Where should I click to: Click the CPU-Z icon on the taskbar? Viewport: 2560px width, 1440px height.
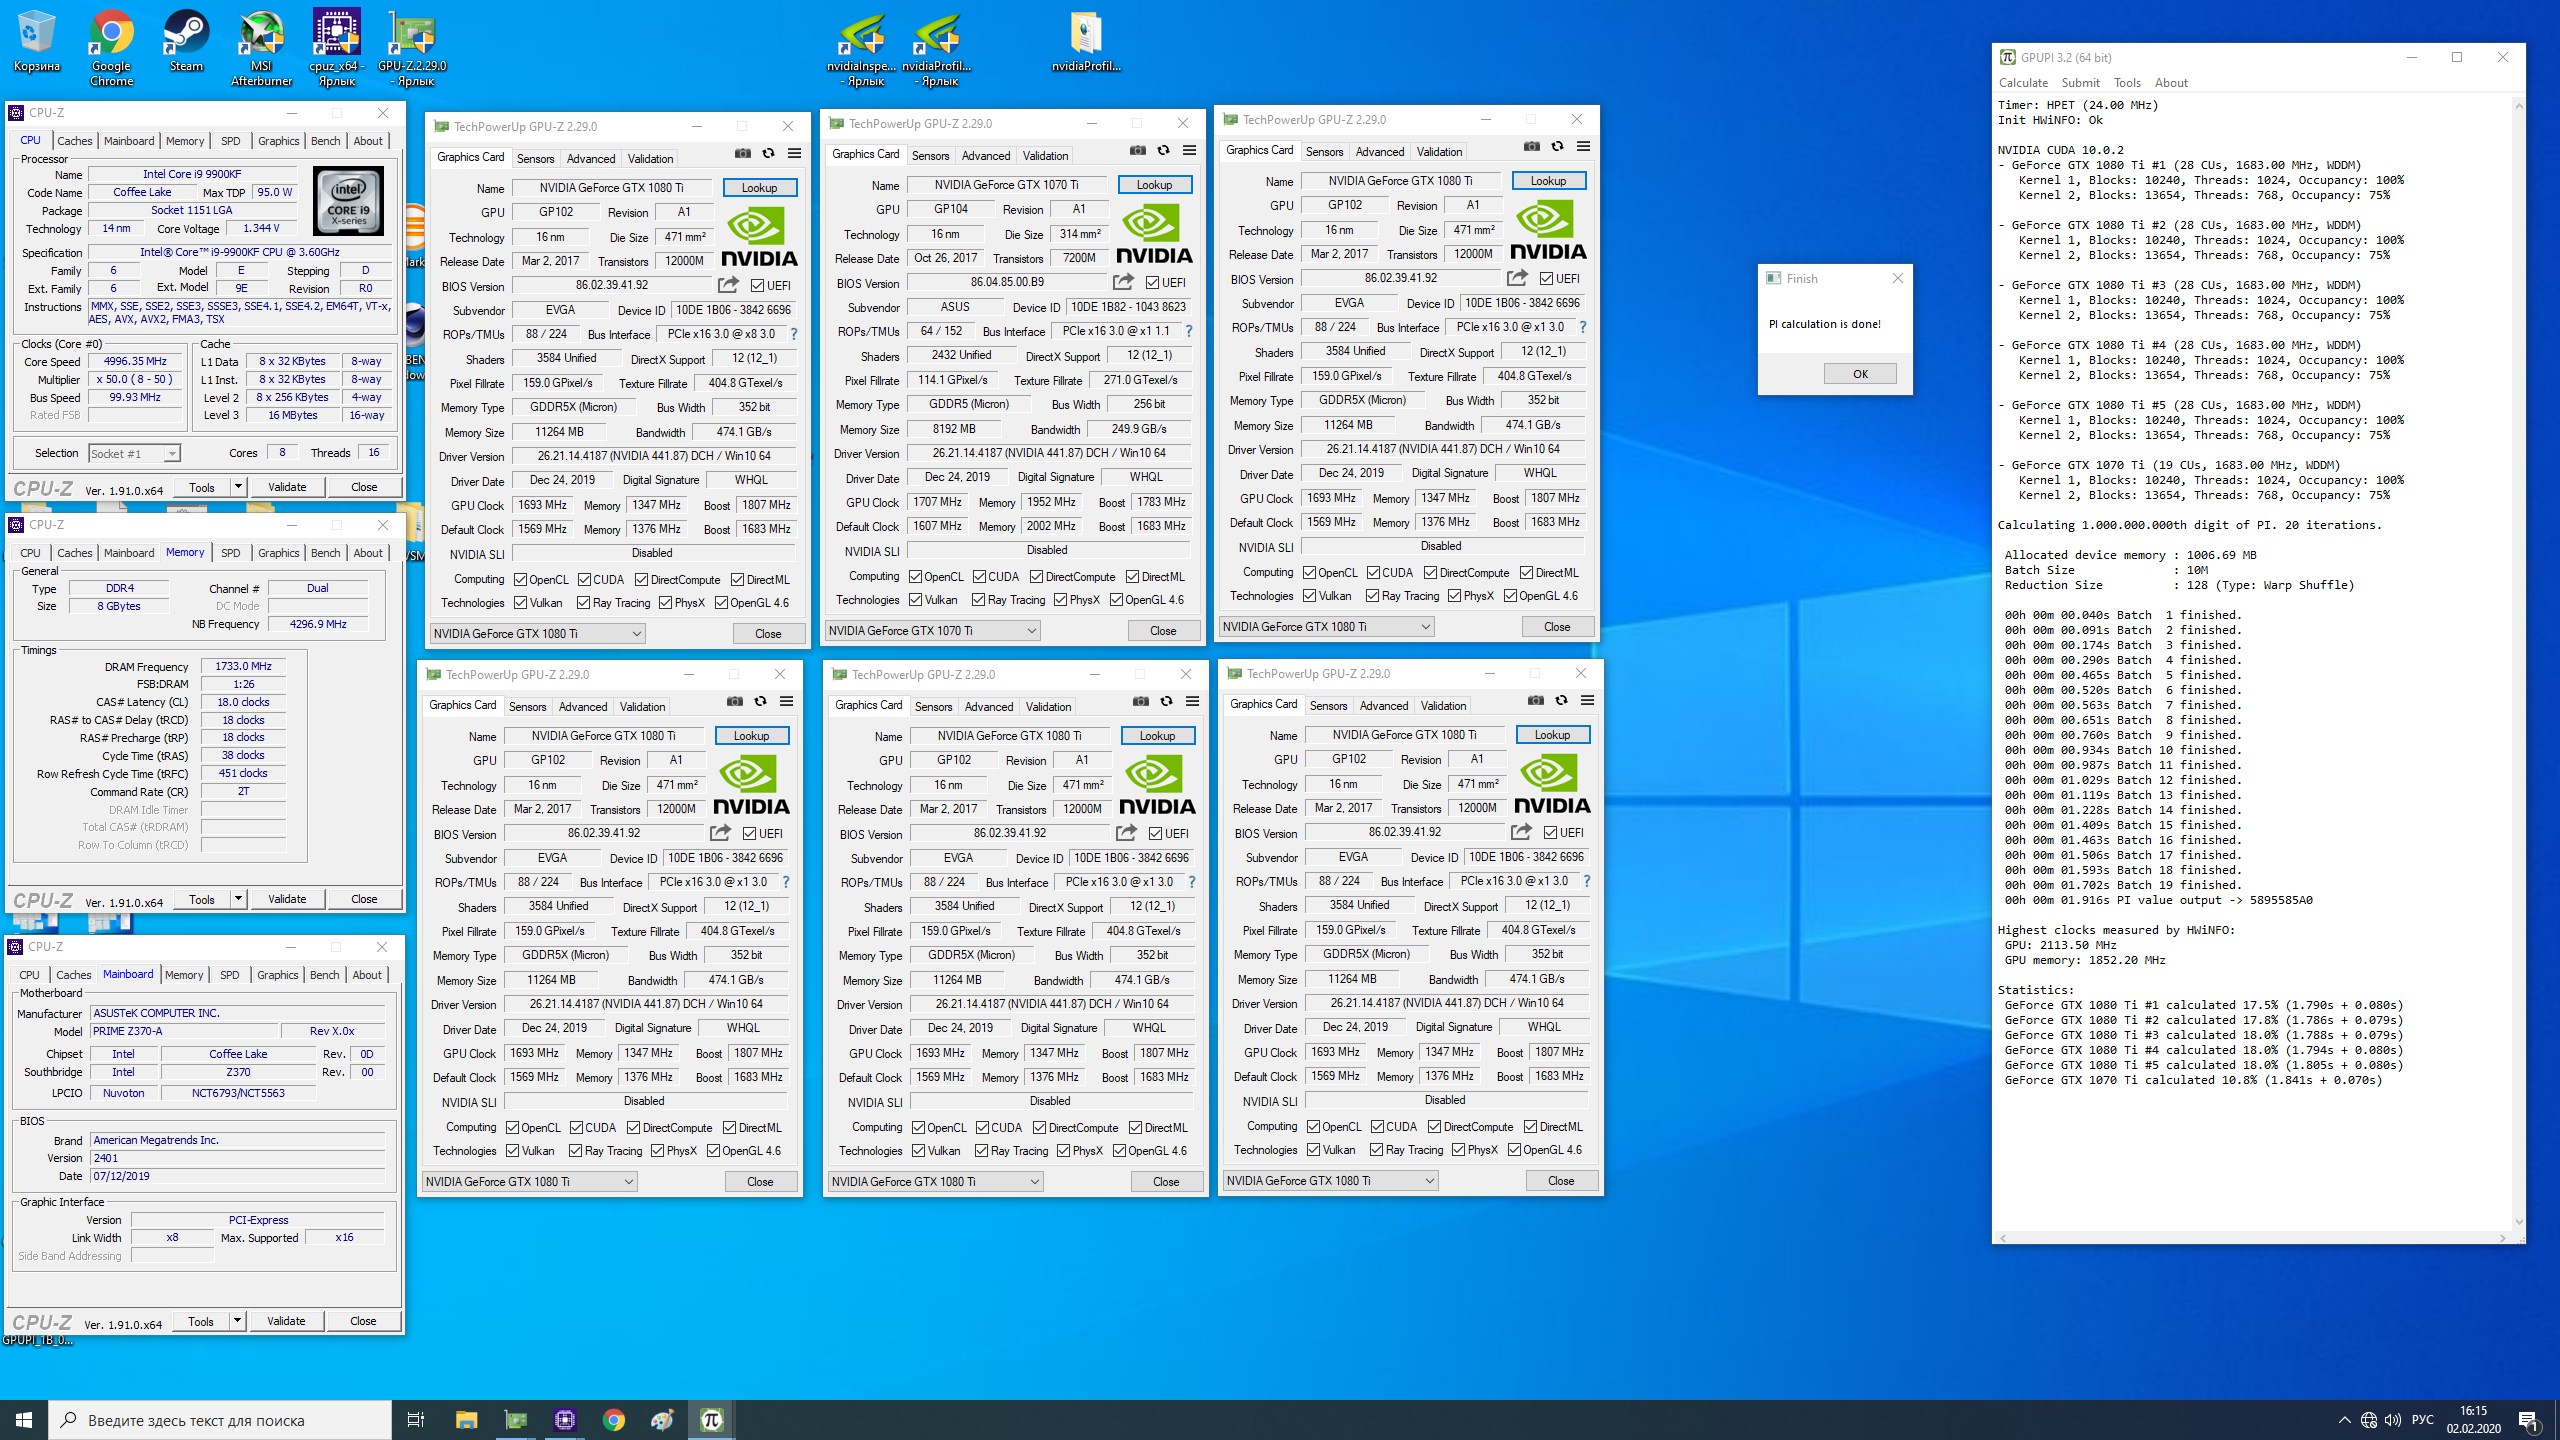click(564, 1419)
